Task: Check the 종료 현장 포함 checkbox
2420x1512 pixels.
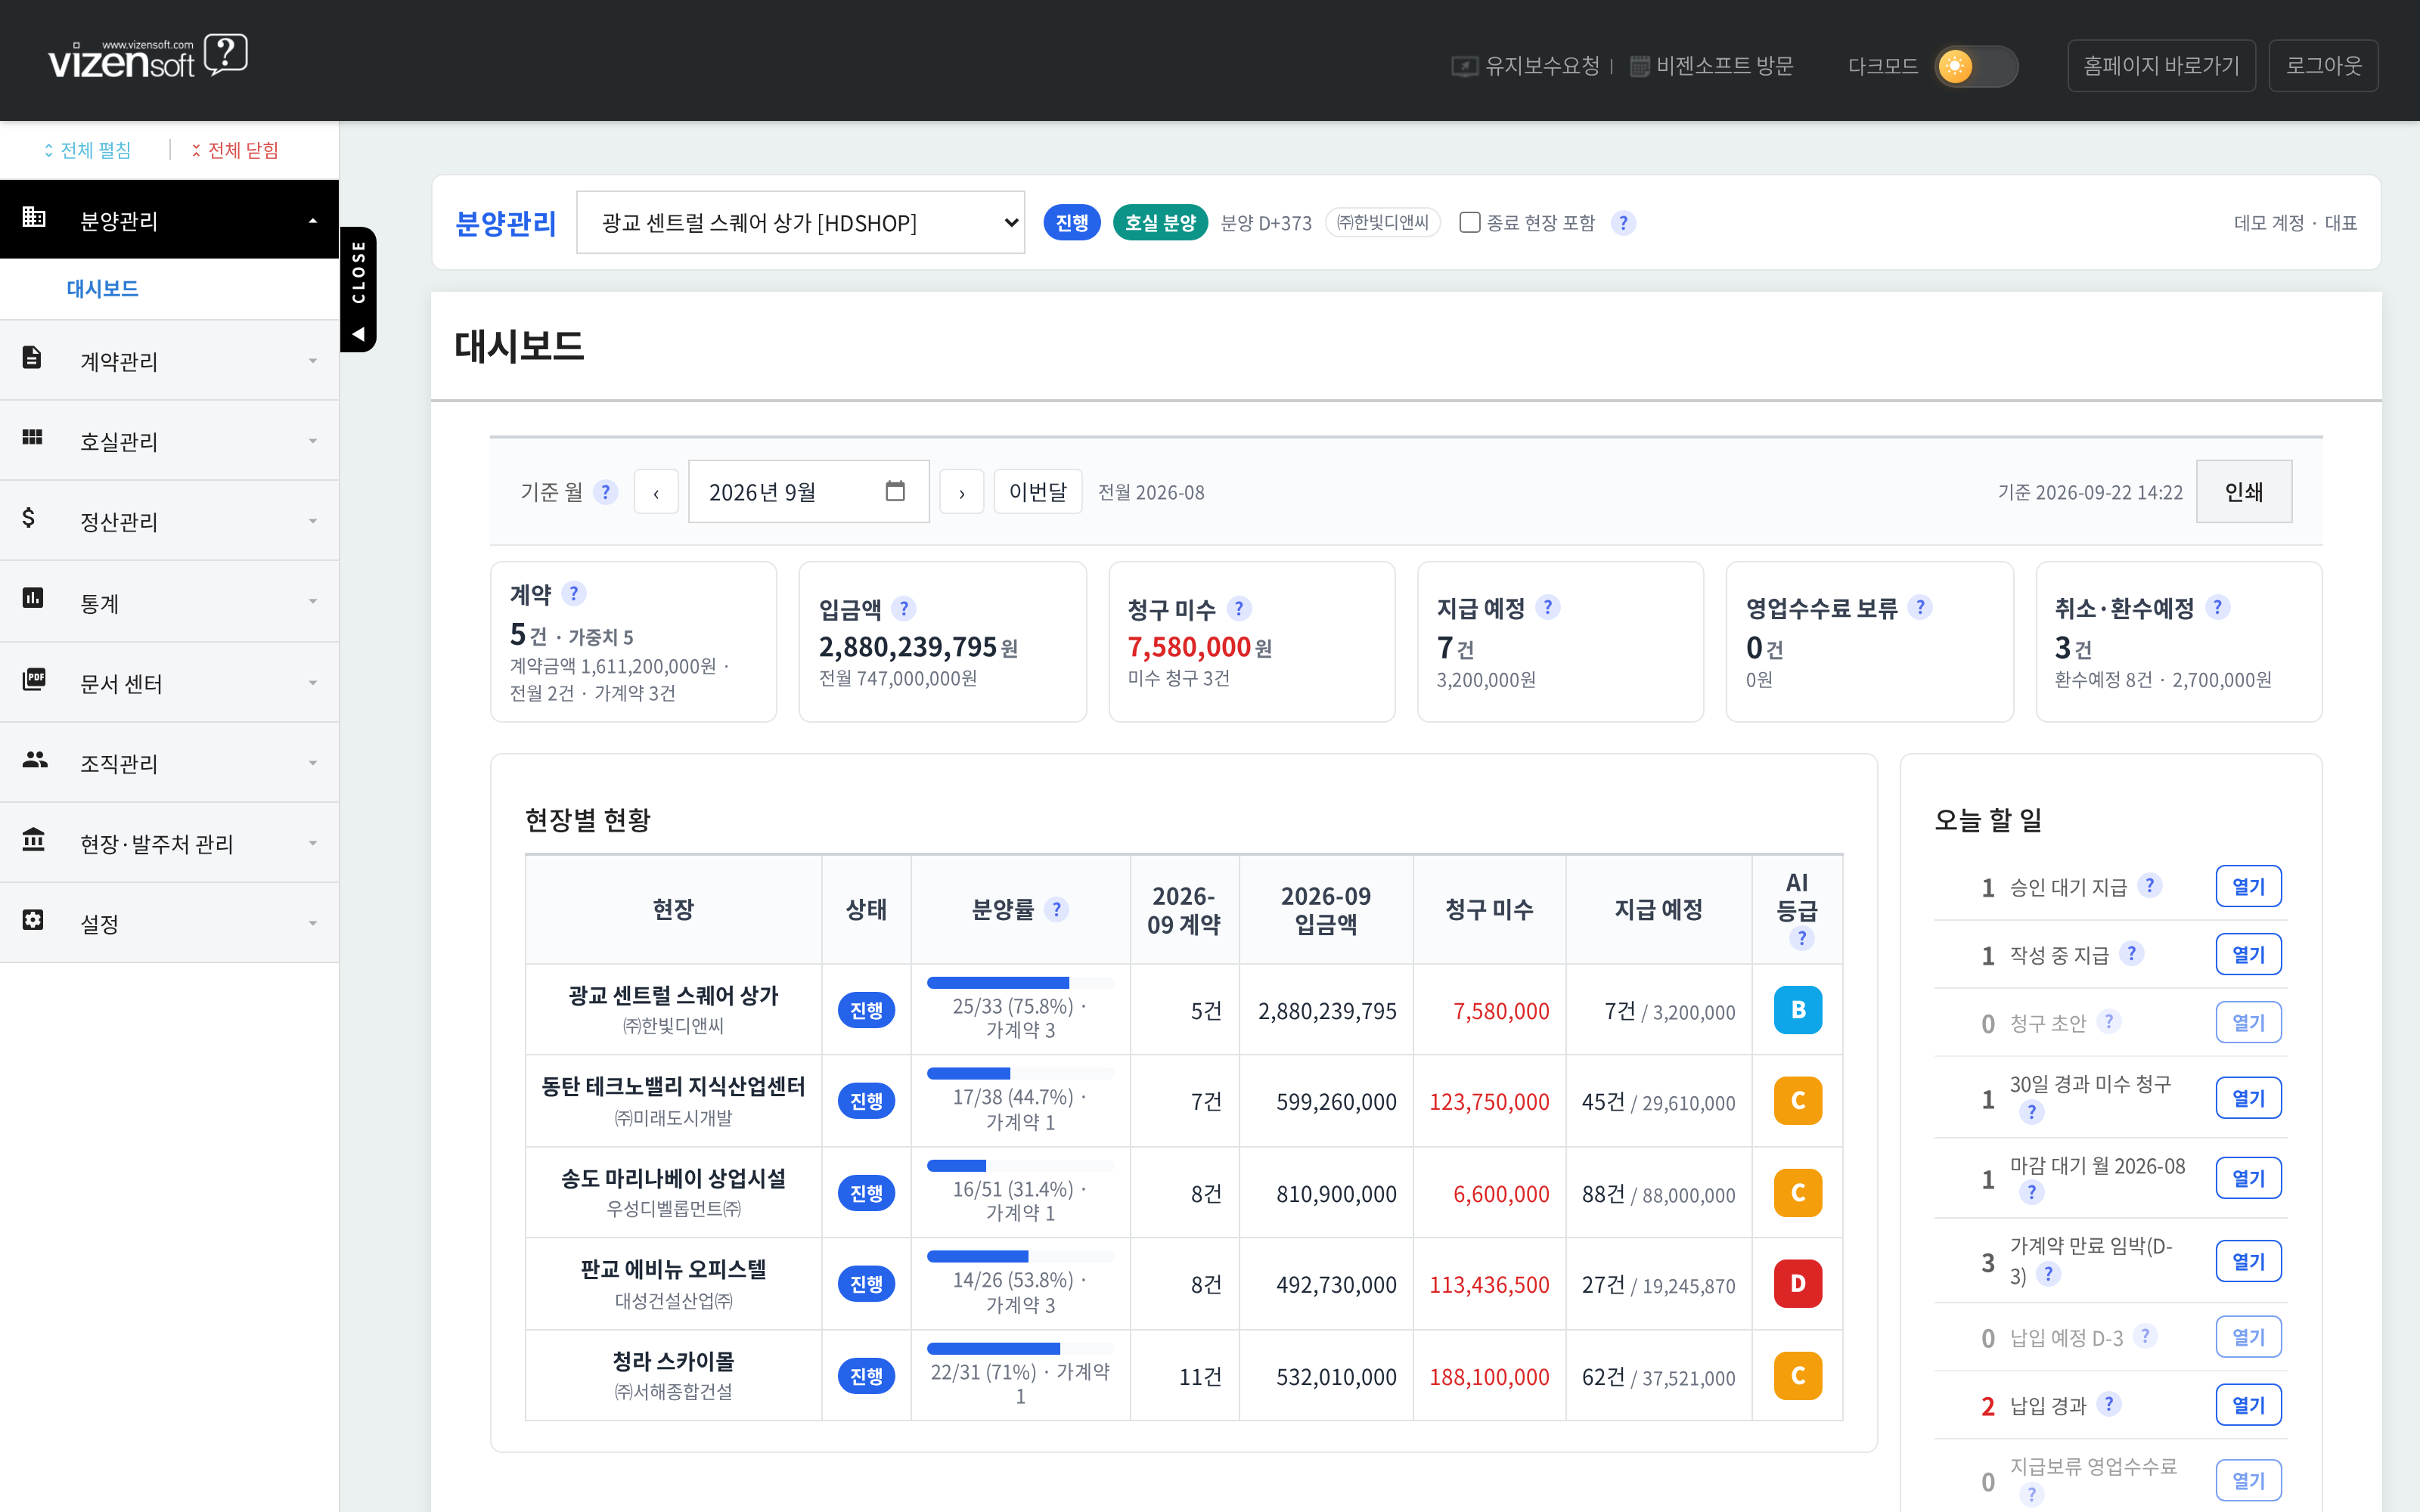Action: pos(1470,222)
